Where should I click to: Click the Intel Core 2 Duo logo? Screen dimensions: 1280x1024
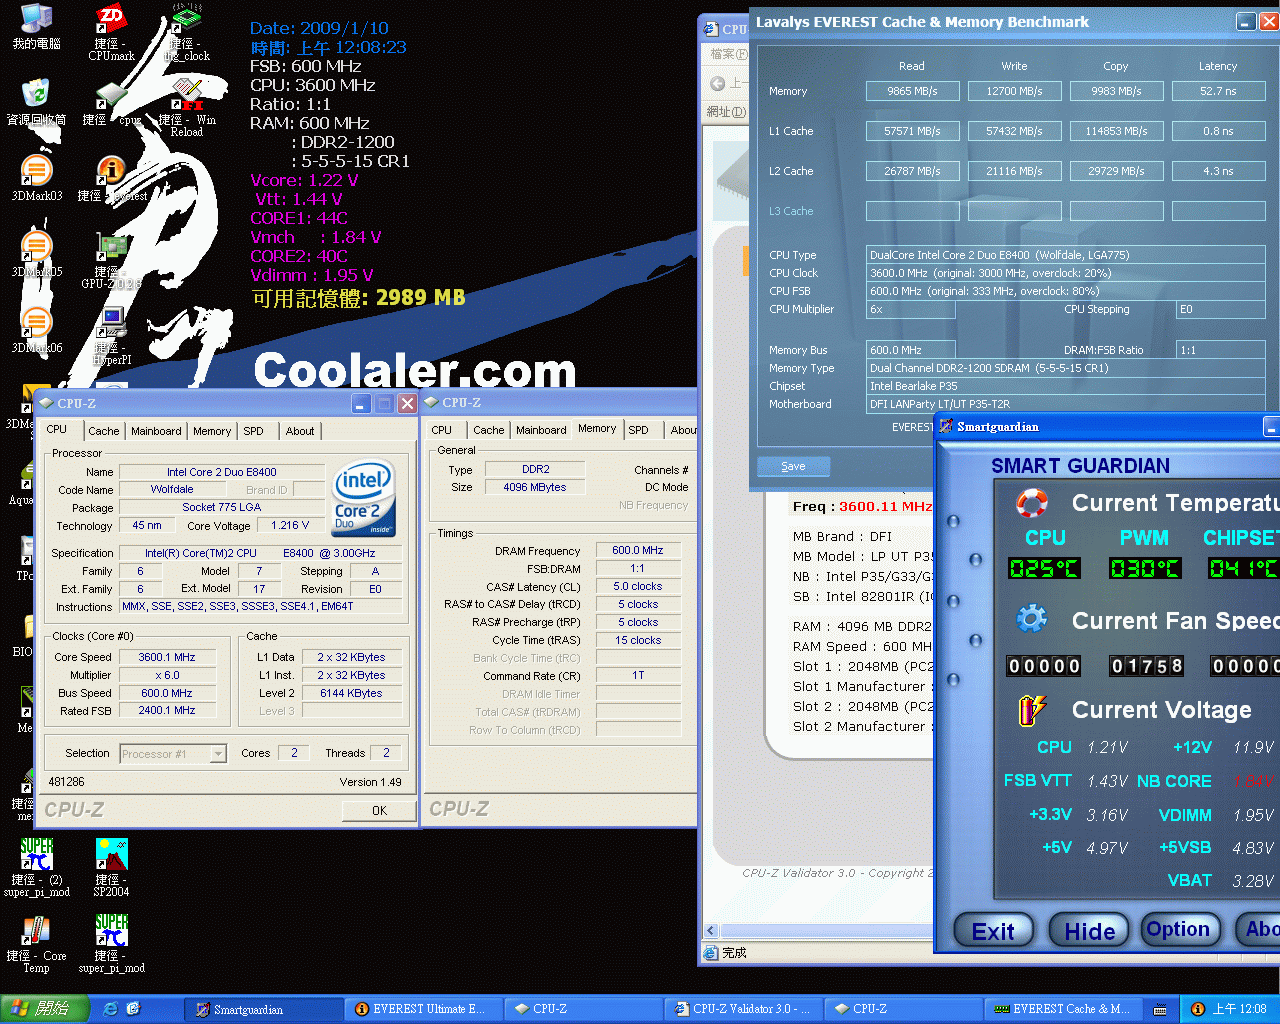tap(364, 497)
